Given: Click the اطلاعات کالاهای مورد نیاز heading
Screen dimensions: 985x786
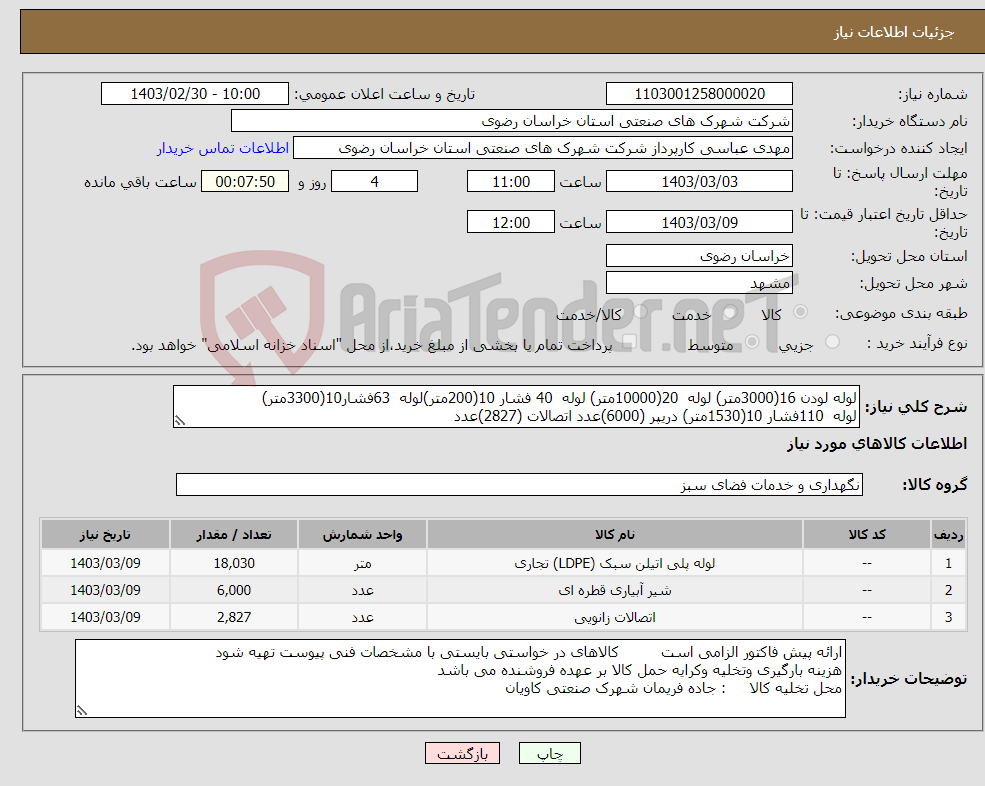Looking at the screenshot, I should point(877,444).
